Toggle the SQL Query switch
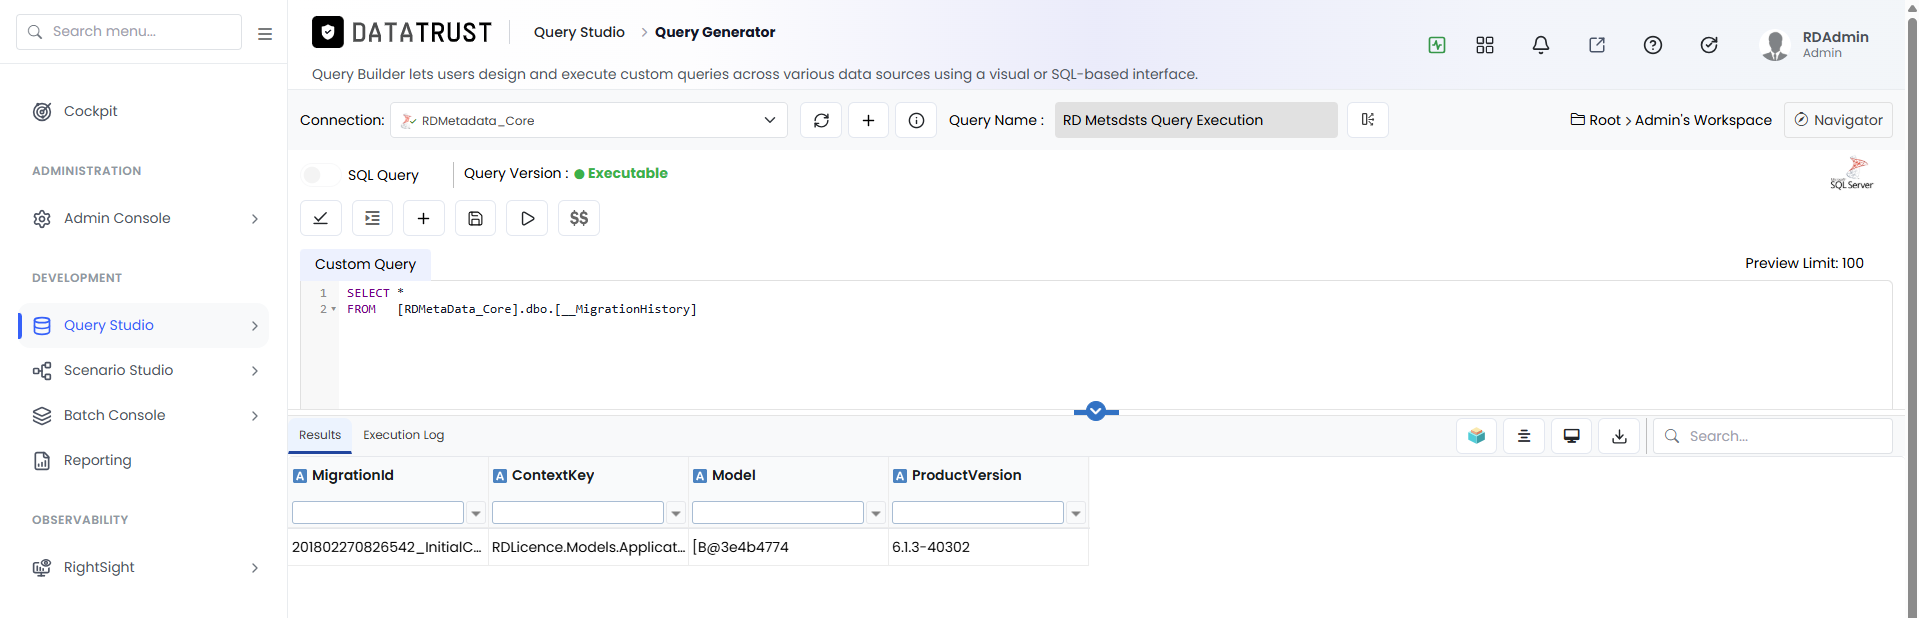1919x618 pixels. 319,175
